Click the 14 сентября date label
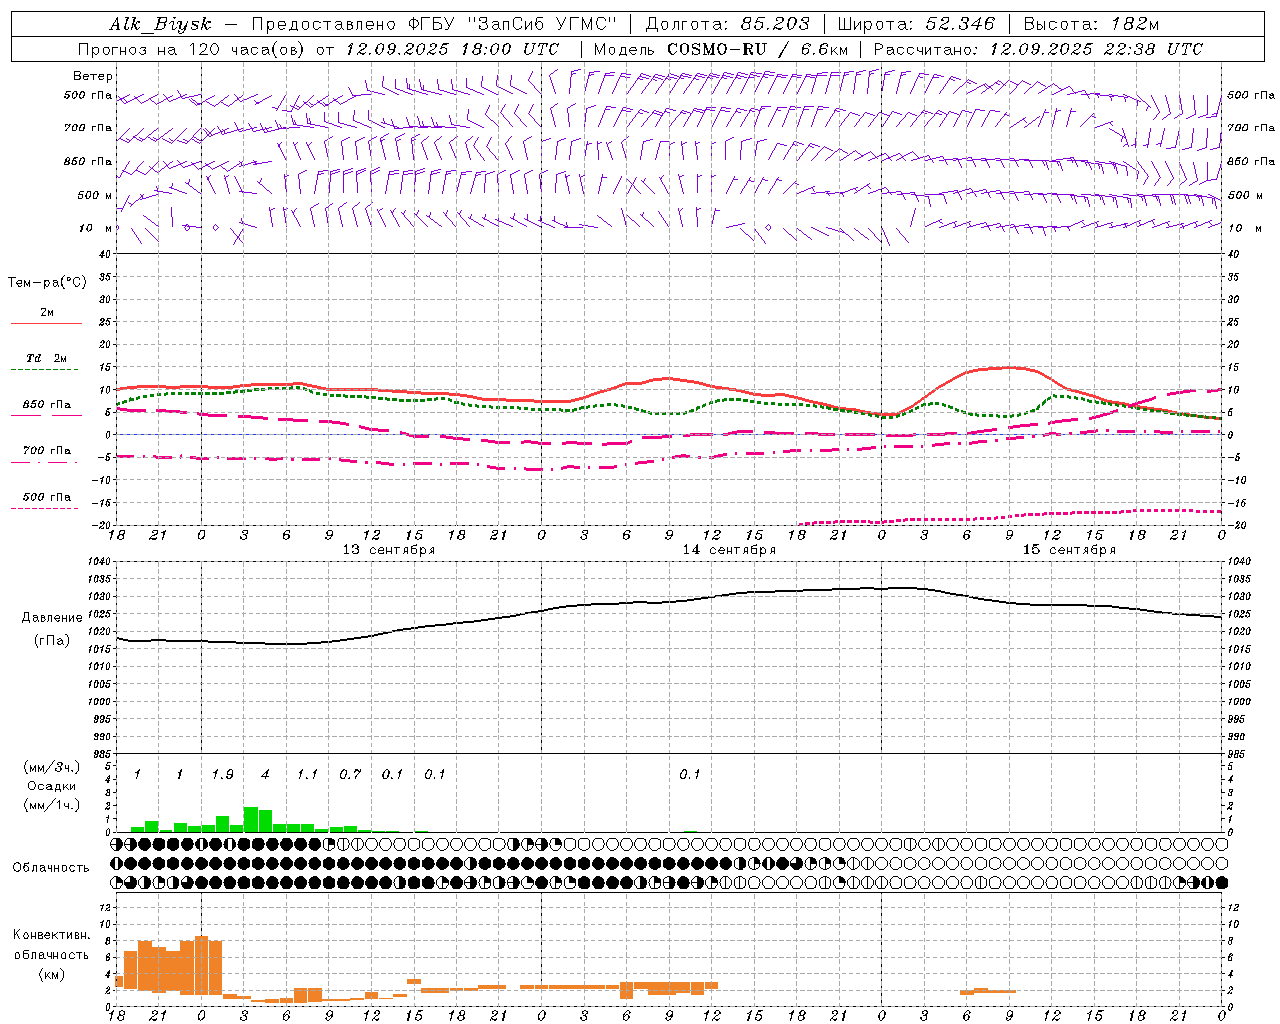The image size is (1280, 1024). pyautogui.click(x=729, y=550)
